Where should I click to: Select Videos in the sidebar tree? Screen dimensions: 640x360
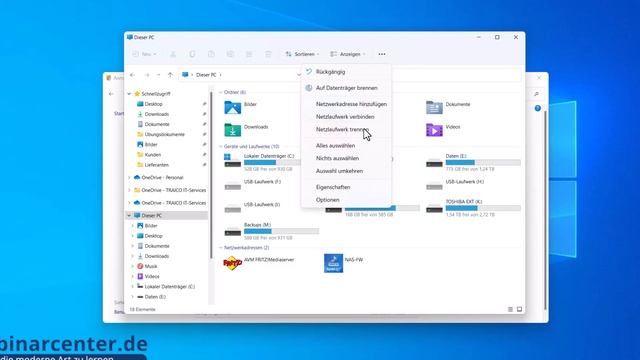click(148, 276)
